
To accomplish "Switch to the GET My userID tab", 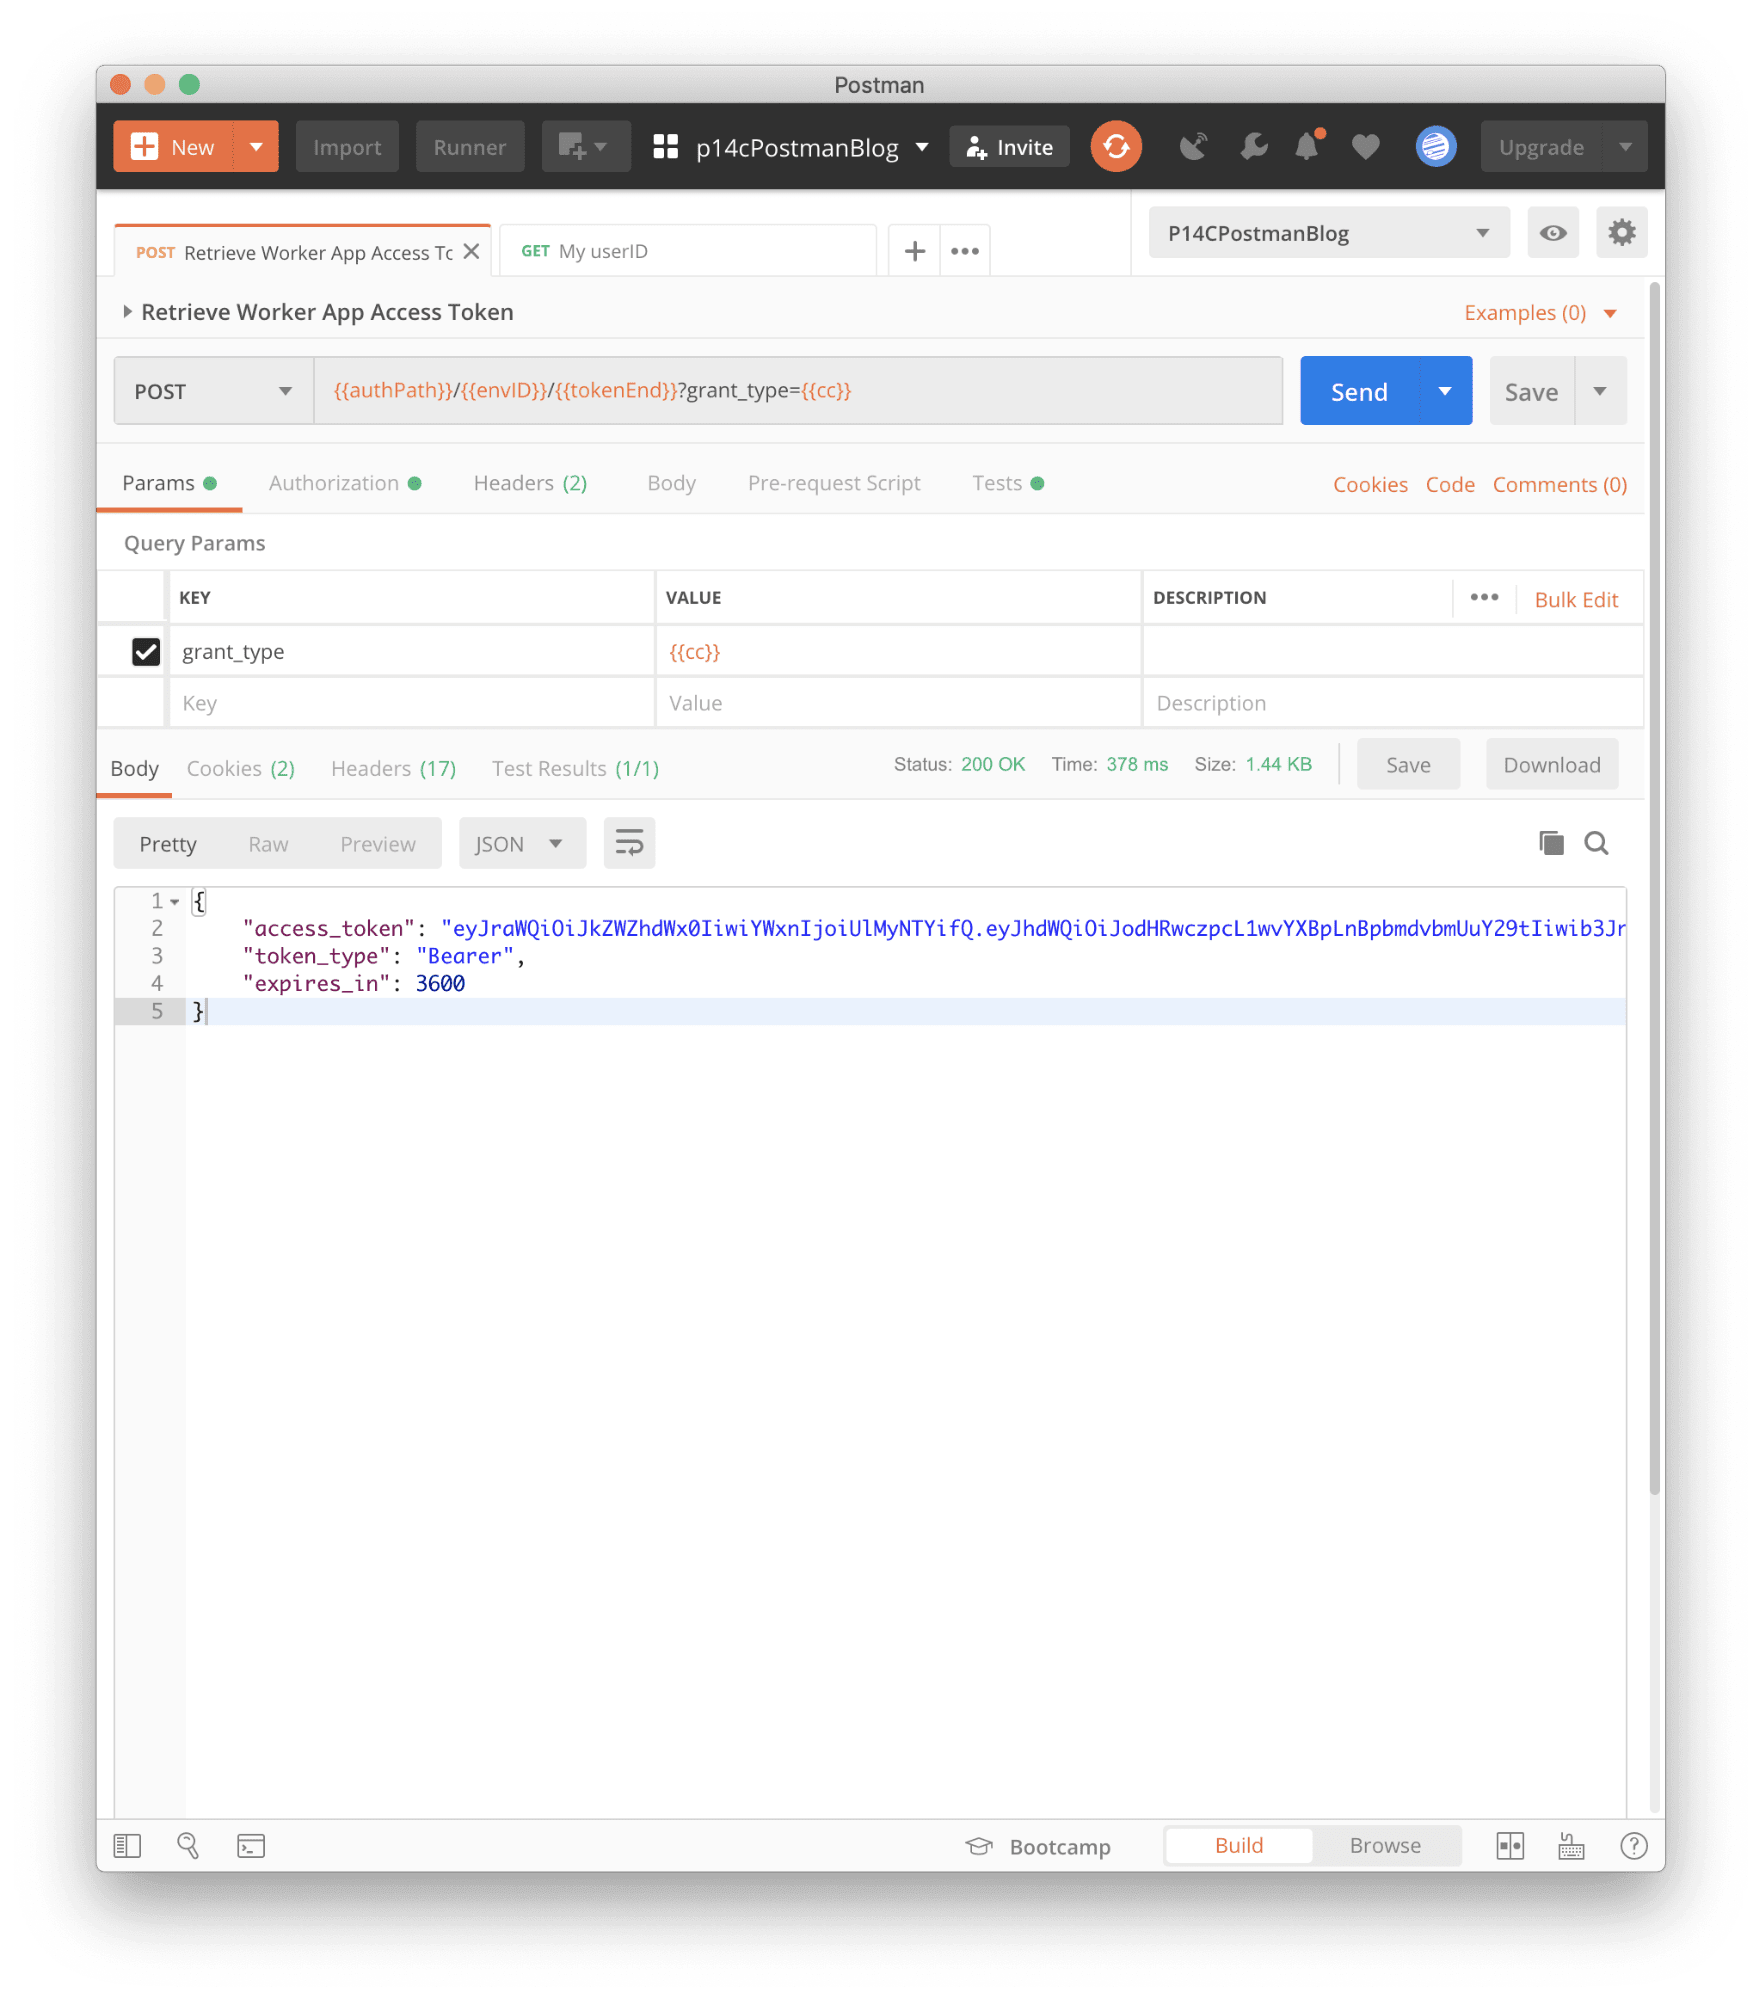I will point(687,251).
